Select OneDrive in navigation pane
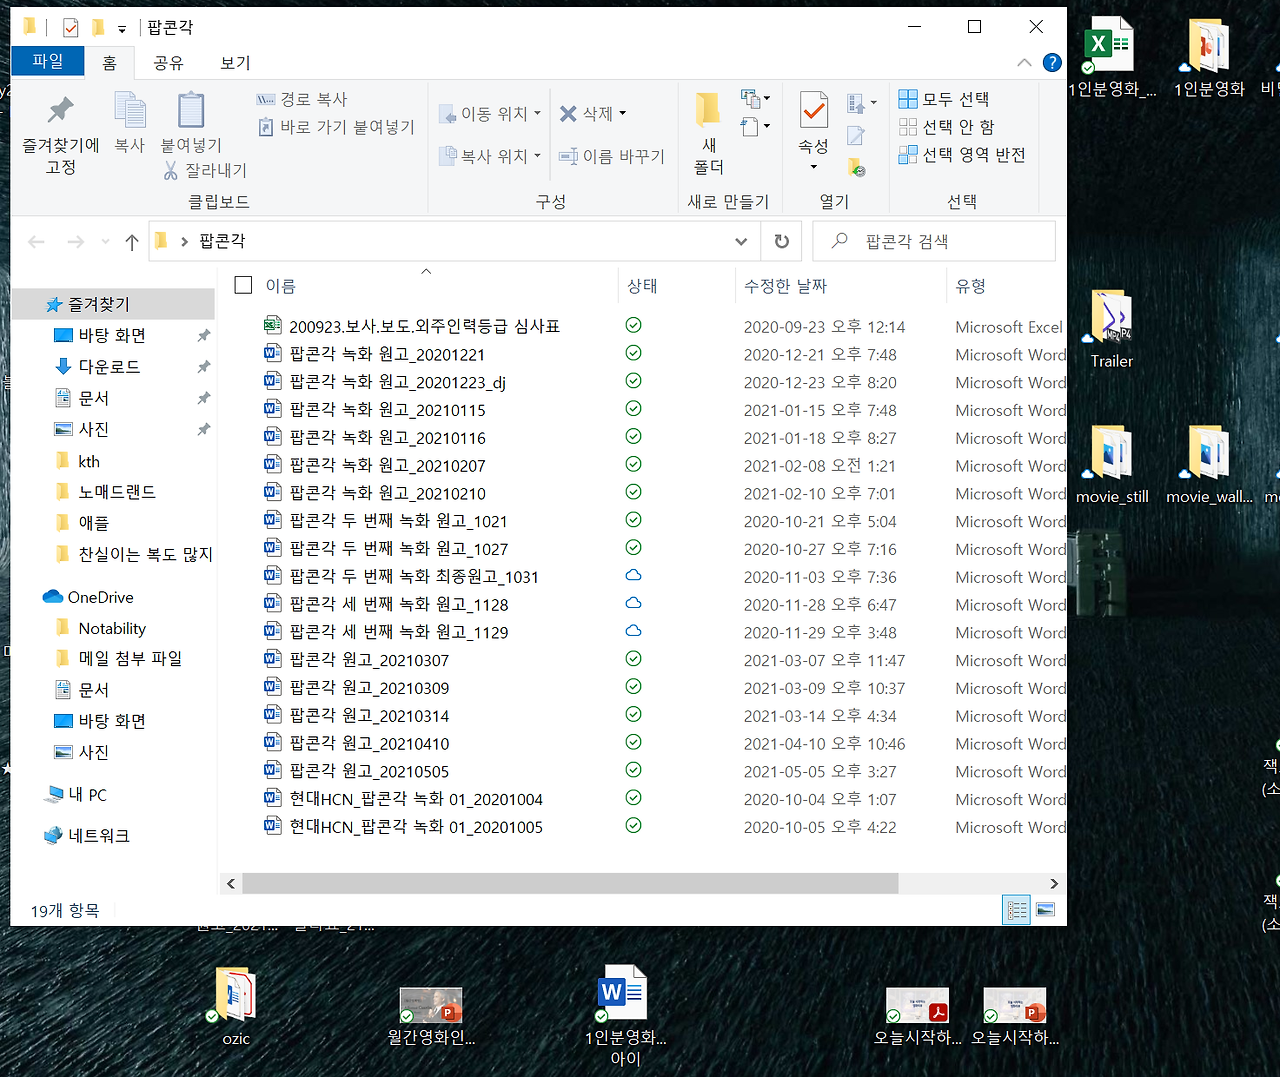This screenshot has height=1077, width=1280. pyautogui.click(x=100, y=597)
